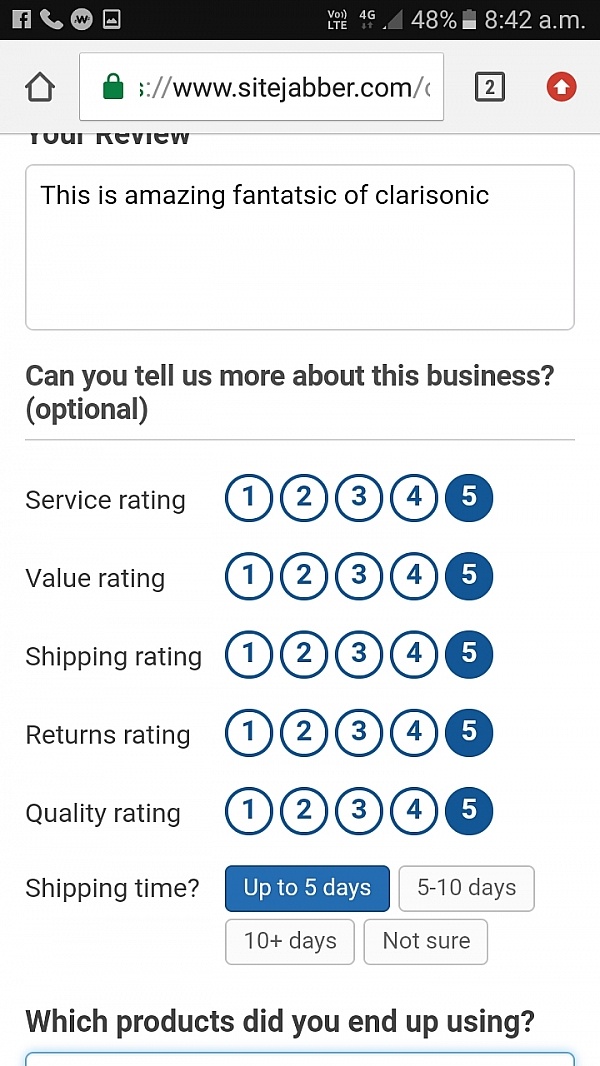Focus the sitejabber.com address bar
This screenshot has height=1066, width=600.
click(x=262, y=87)
